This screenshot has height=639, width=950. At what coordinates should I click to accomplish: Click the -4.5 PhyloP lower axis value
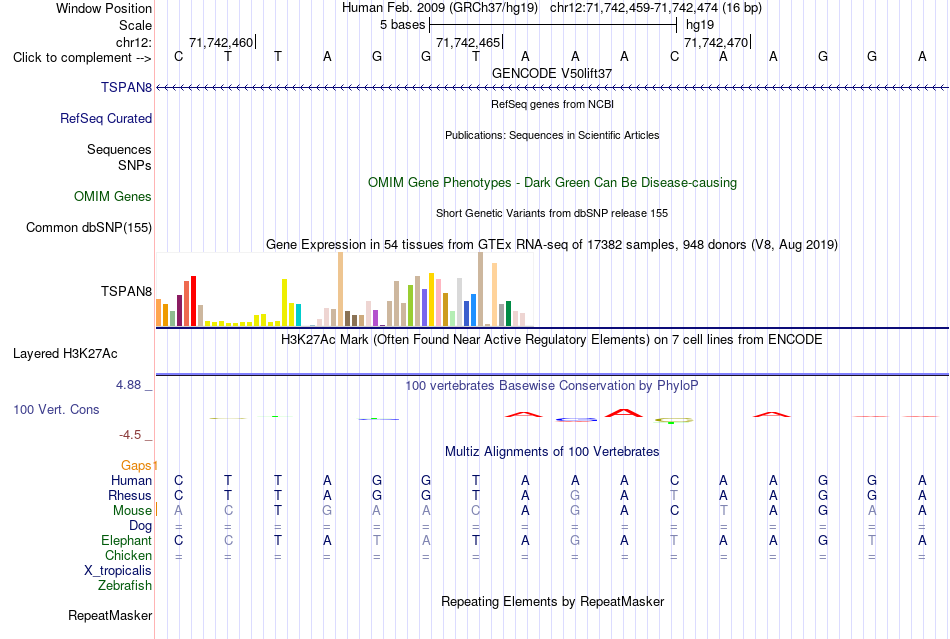pos(130,434)
